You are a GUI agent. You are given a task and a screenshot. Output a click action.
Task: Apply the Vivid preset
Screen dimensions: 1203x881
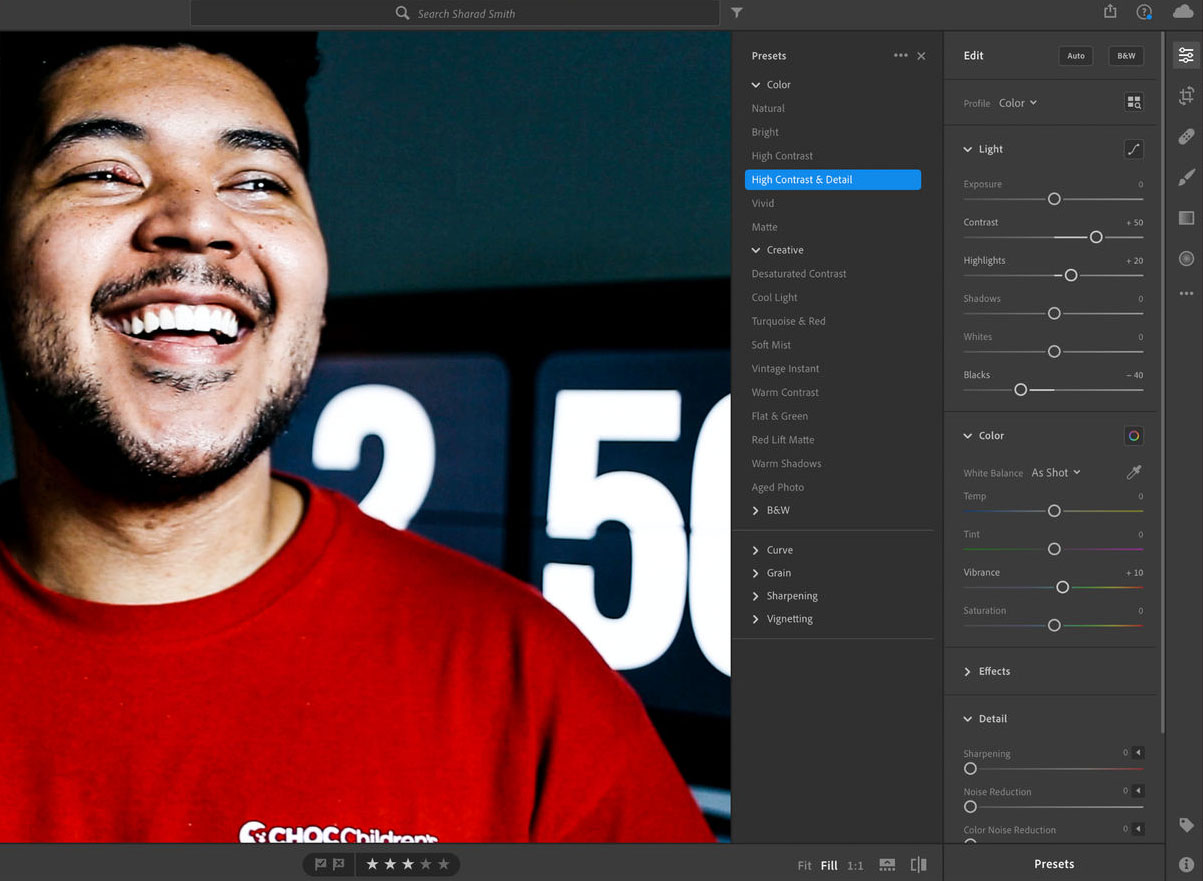pos(763,203)
